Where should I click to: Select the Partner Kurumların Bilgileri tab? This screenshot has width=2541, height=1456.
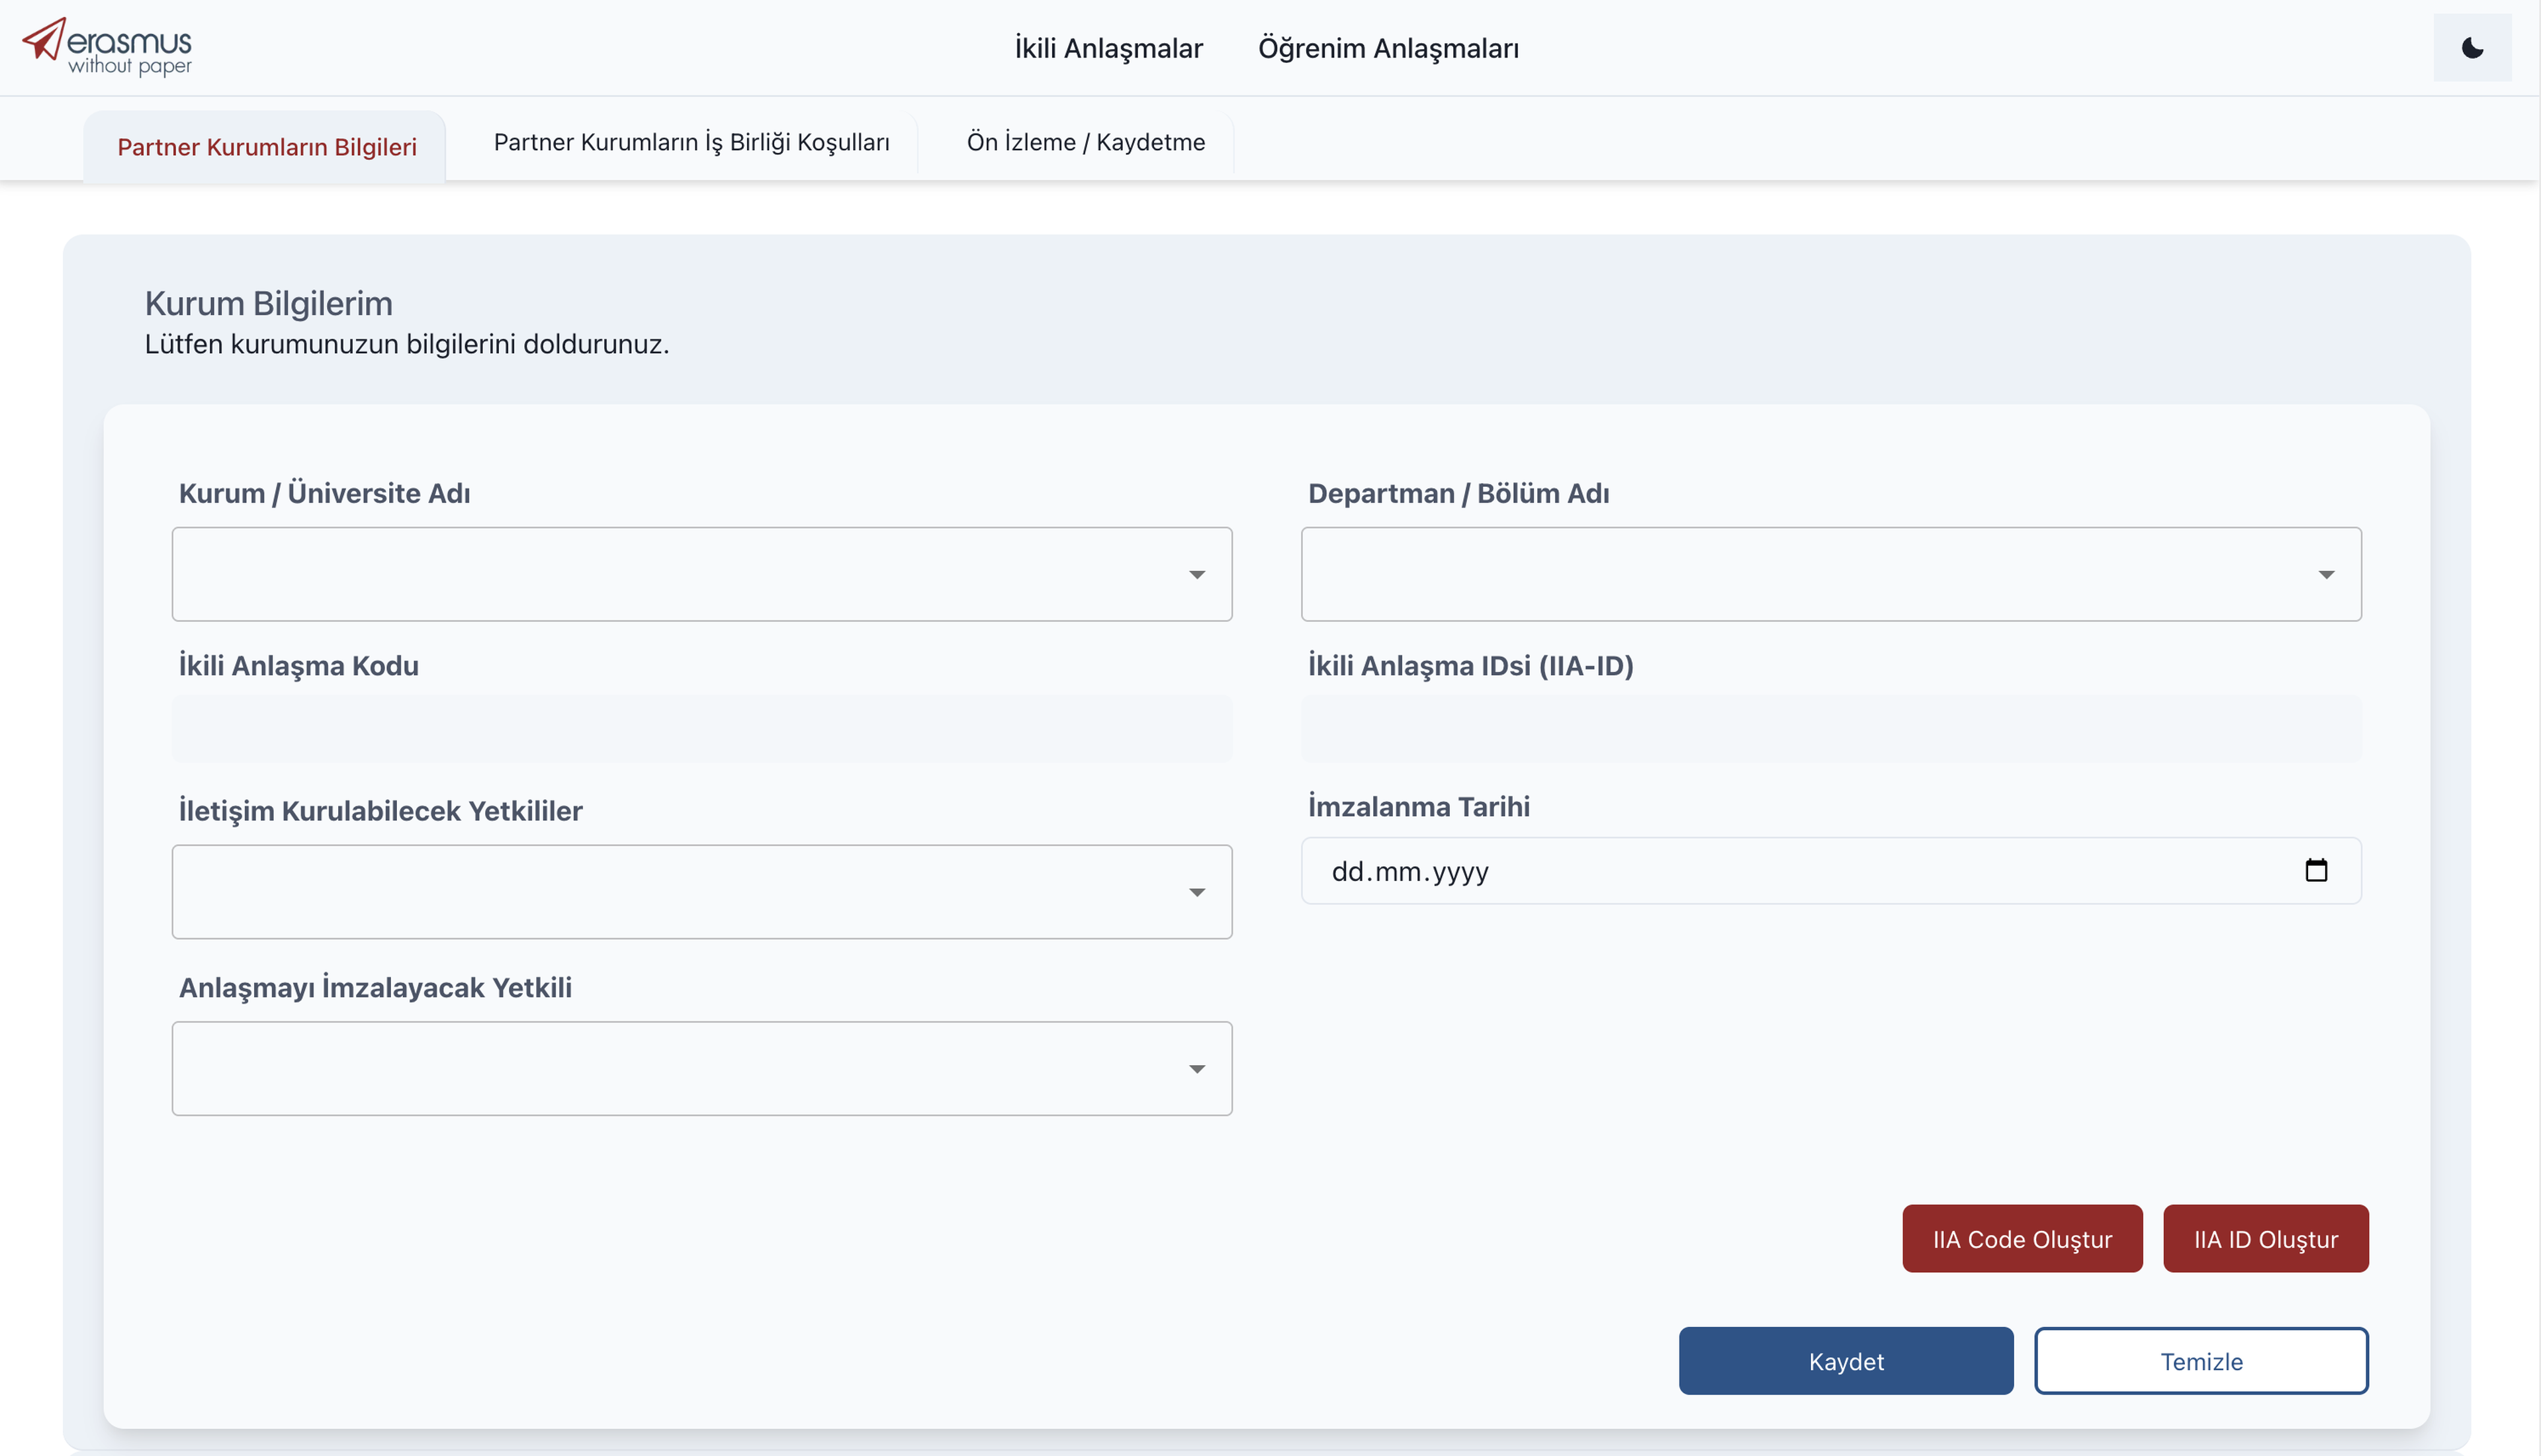pyautogui.click(x=266, y=147)
